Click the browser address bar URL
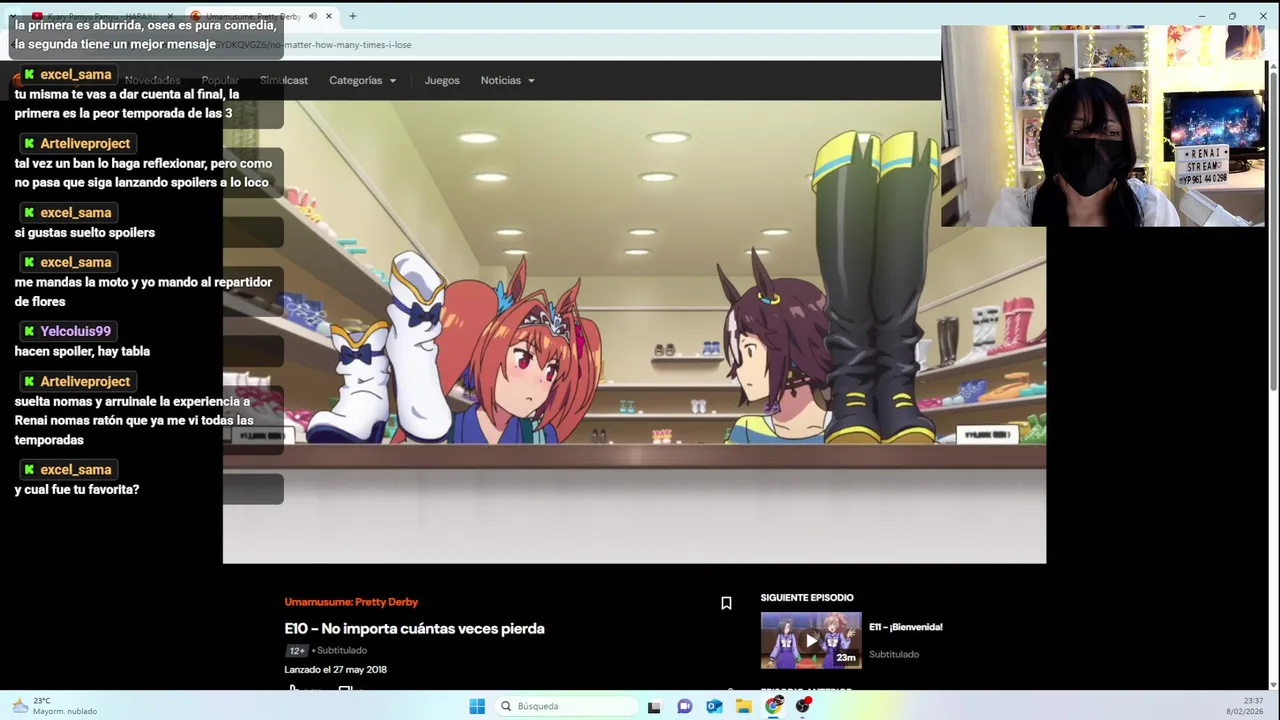The width and height of the screenshot is (1280, 720). click(315, 45)
